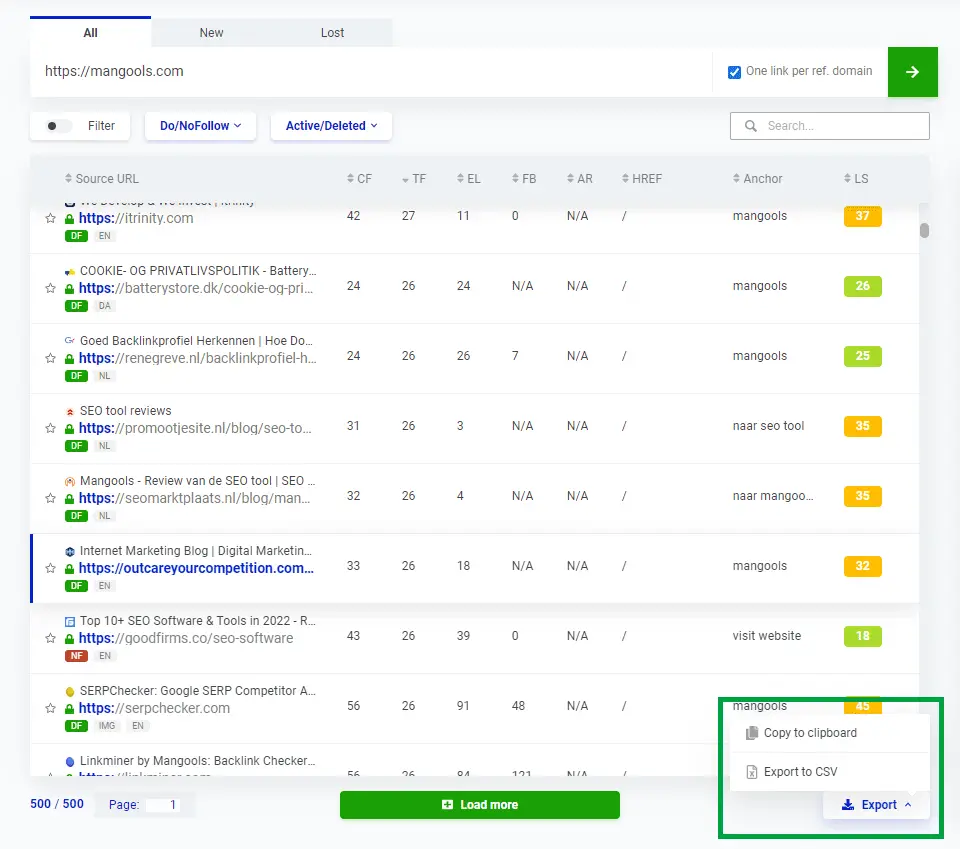Click the Export to CSV file icon

(751, 772)
